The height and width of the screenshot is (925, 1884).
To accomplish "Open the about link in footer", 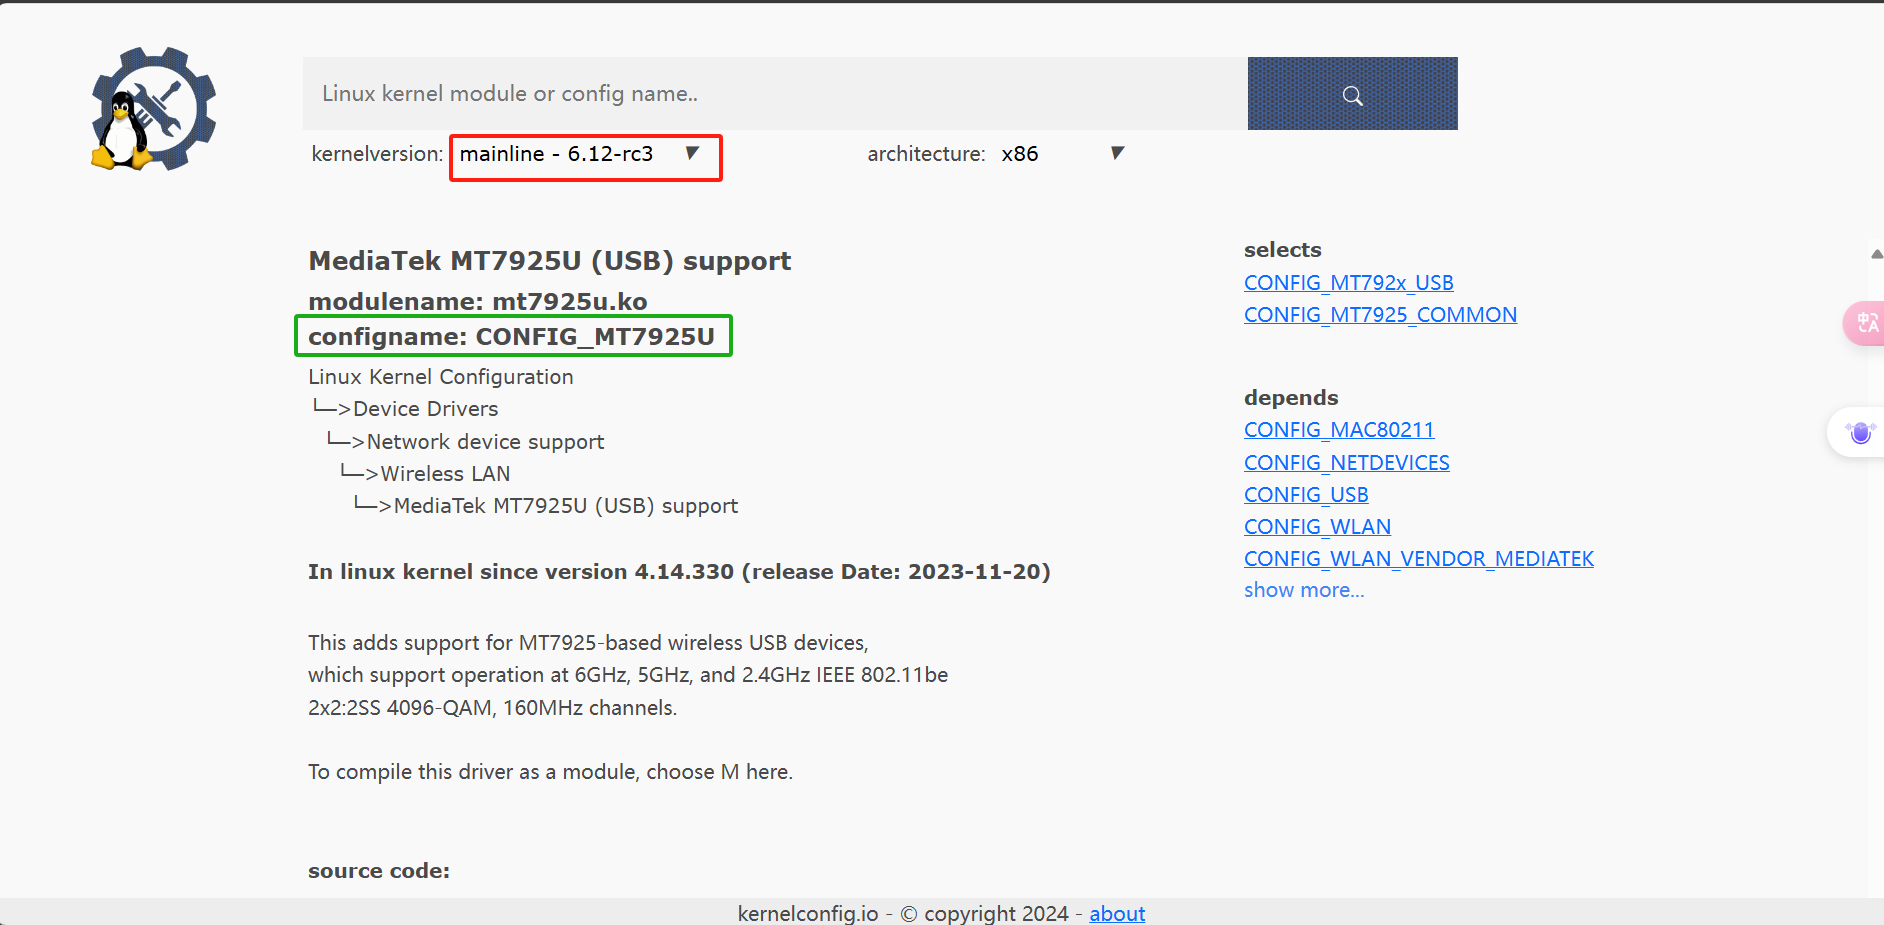I will [x=1117, y=913].
